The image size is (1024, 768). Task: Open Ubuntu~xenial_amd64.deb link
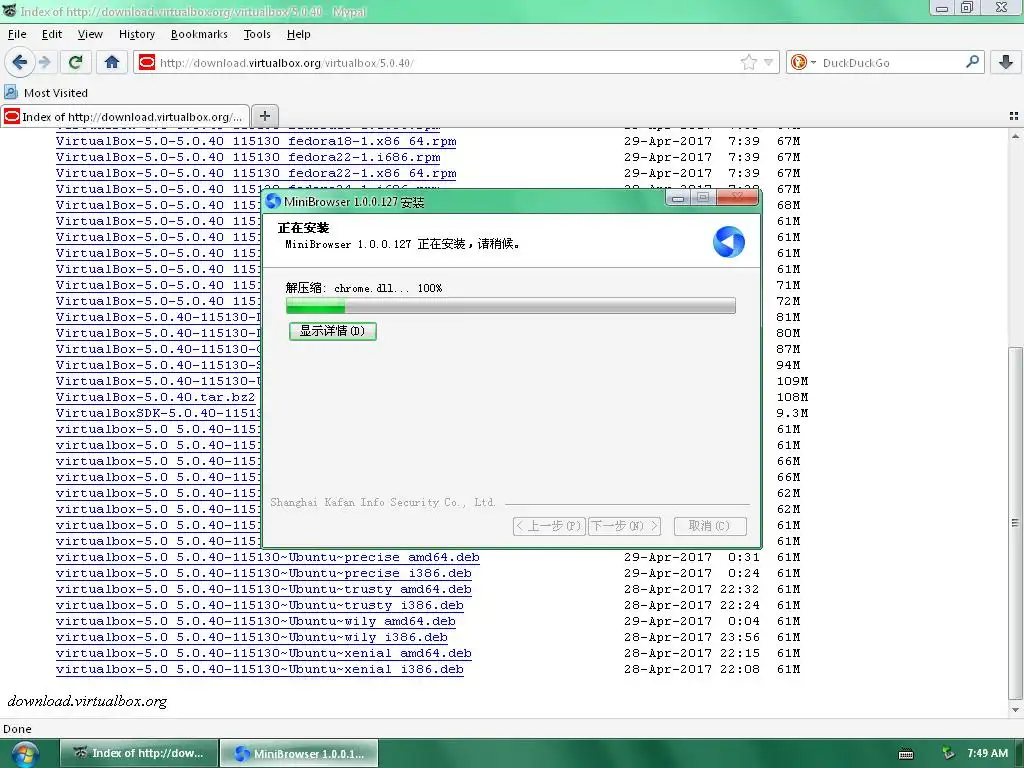(x=264, y=653)
